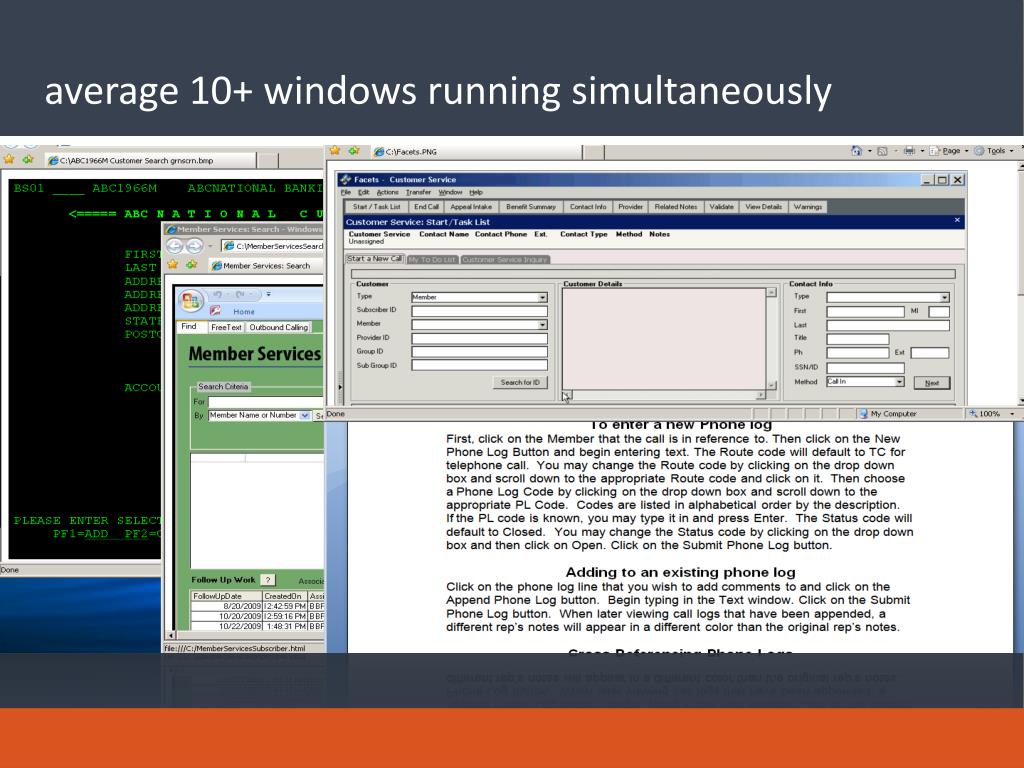Screen dimensions: 1024x768
Task: Open the Help menu in Facets
Action: pyautogui.click(x=475, y=192)
